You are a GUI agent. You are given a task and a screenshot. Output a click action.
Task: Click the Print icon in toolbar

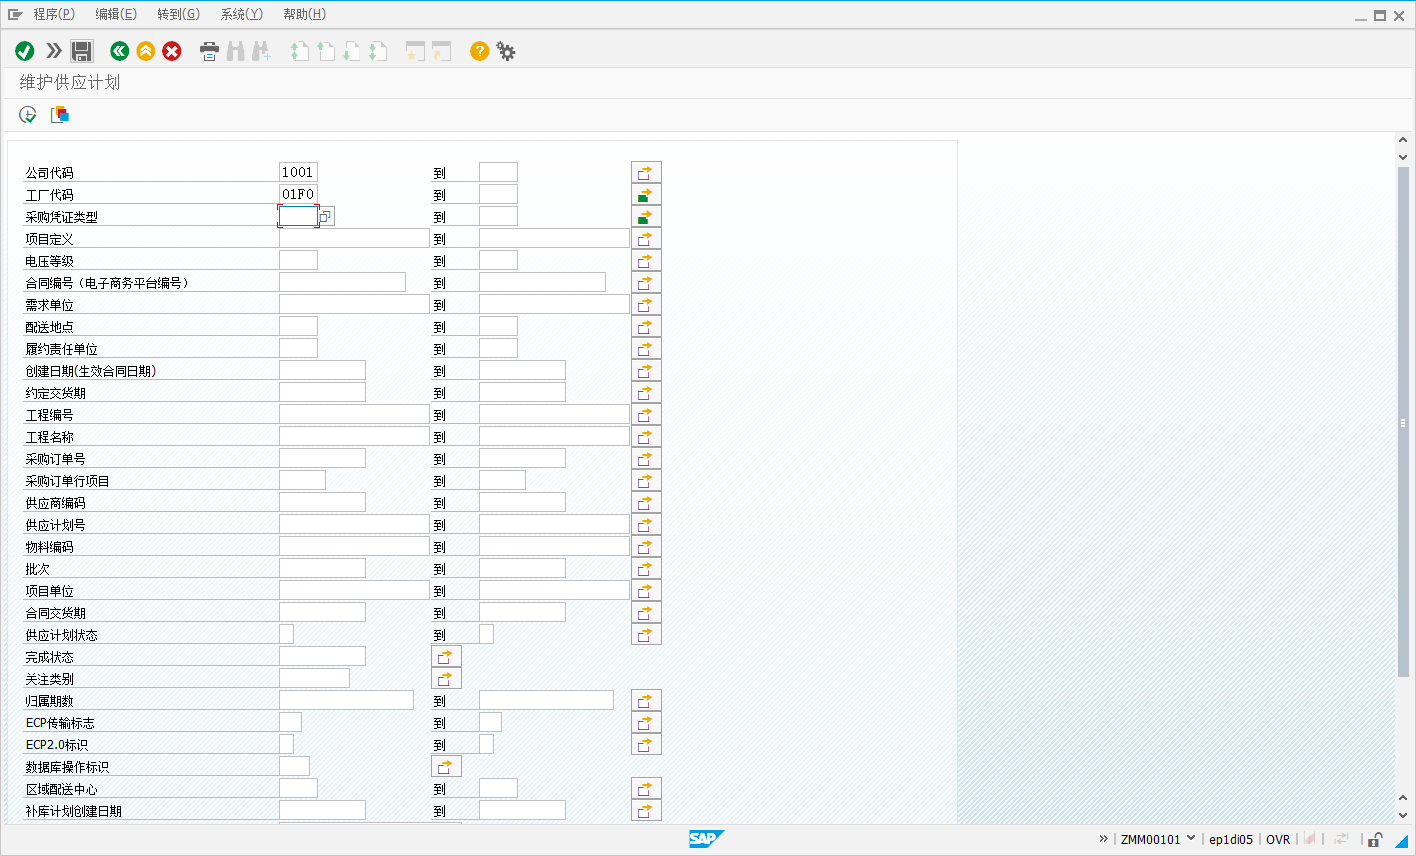(x=209, y=51)
